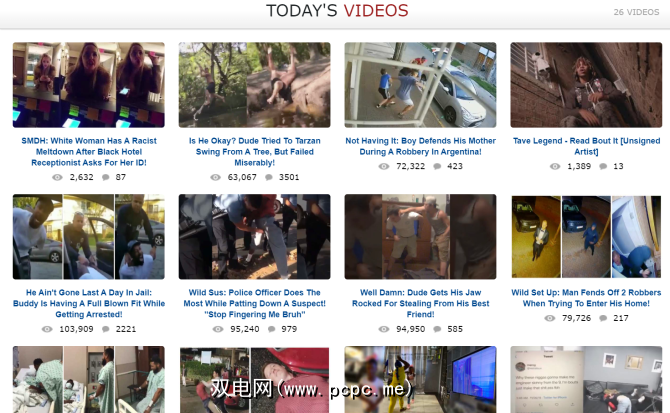Open the police pat-down video thumbnail
Image resolution: width=670 pixels, height=413 pixels.
coord(254,237)
